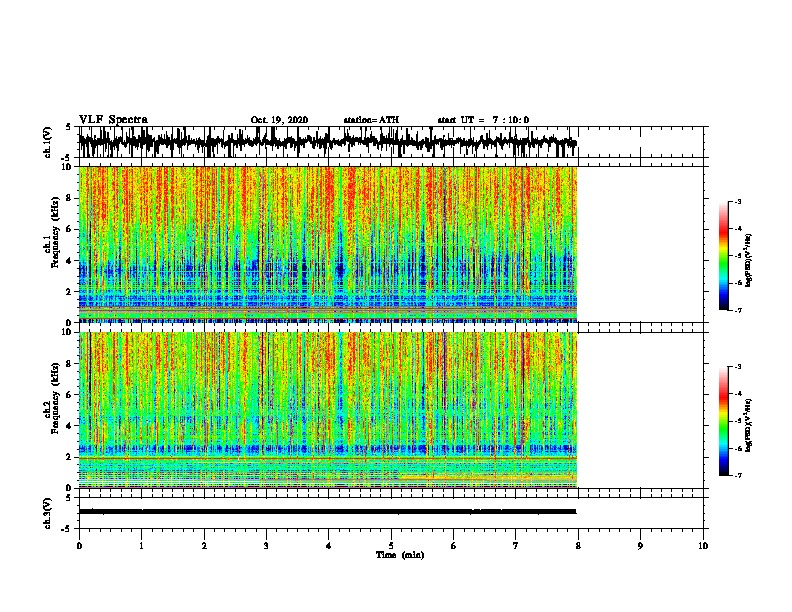792x612 pixels.
Task: Click the "station=ATH" header label
Action: click(x=371, y=120)
